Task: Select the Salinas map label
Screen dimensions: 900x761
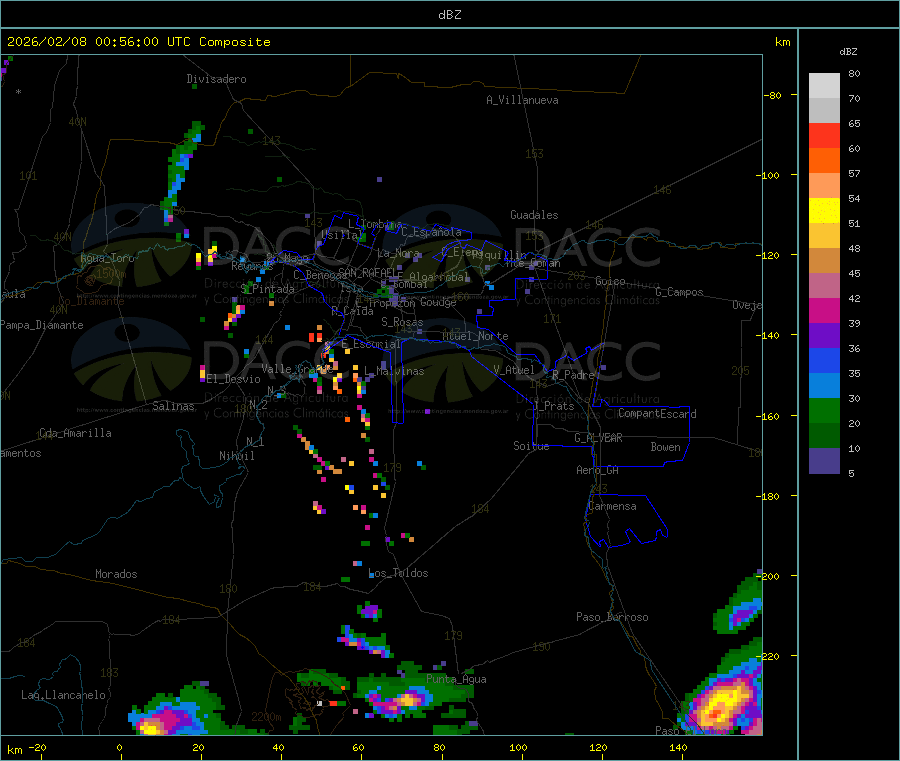Action: point(173,406)
